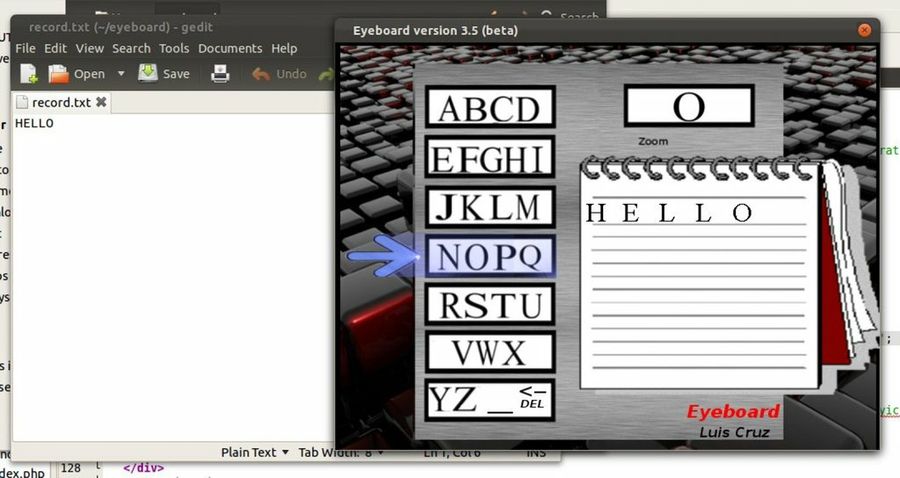Select the highlighted NOPQ letter group
Viewport: 900px width, 478px height.
pyautogui.click(x=490, y=257)
